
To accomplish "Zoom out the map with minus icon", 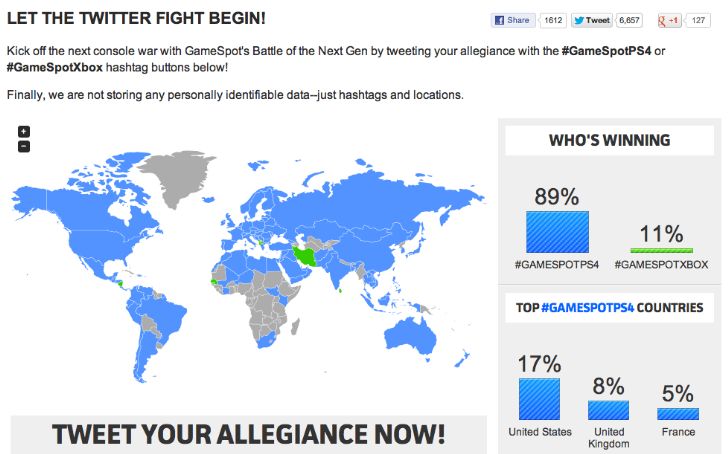I will [24, 146].
